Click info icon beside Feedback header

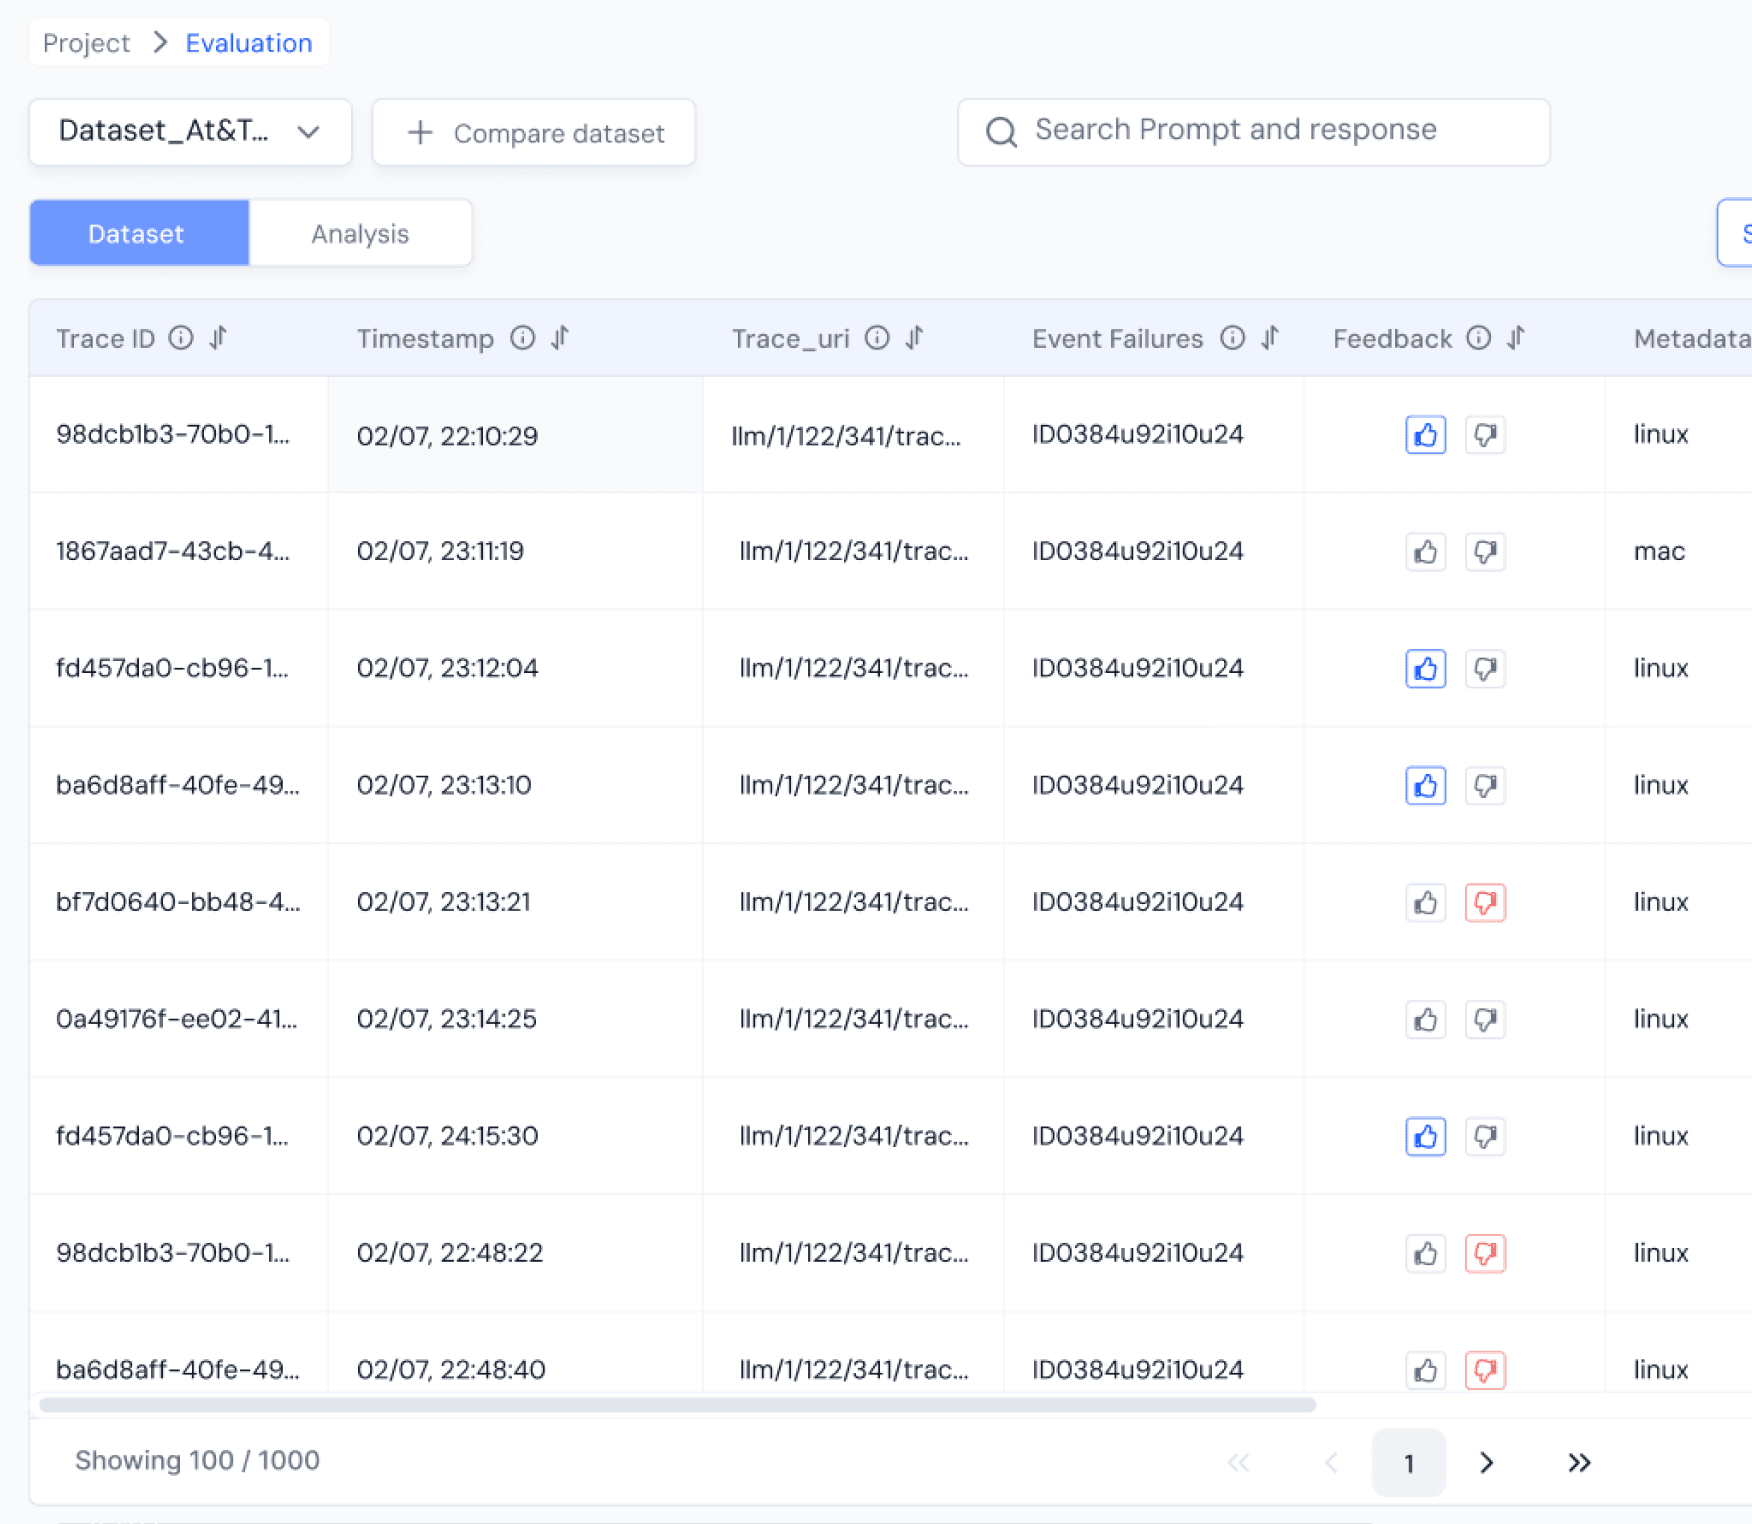[1479, 338]
